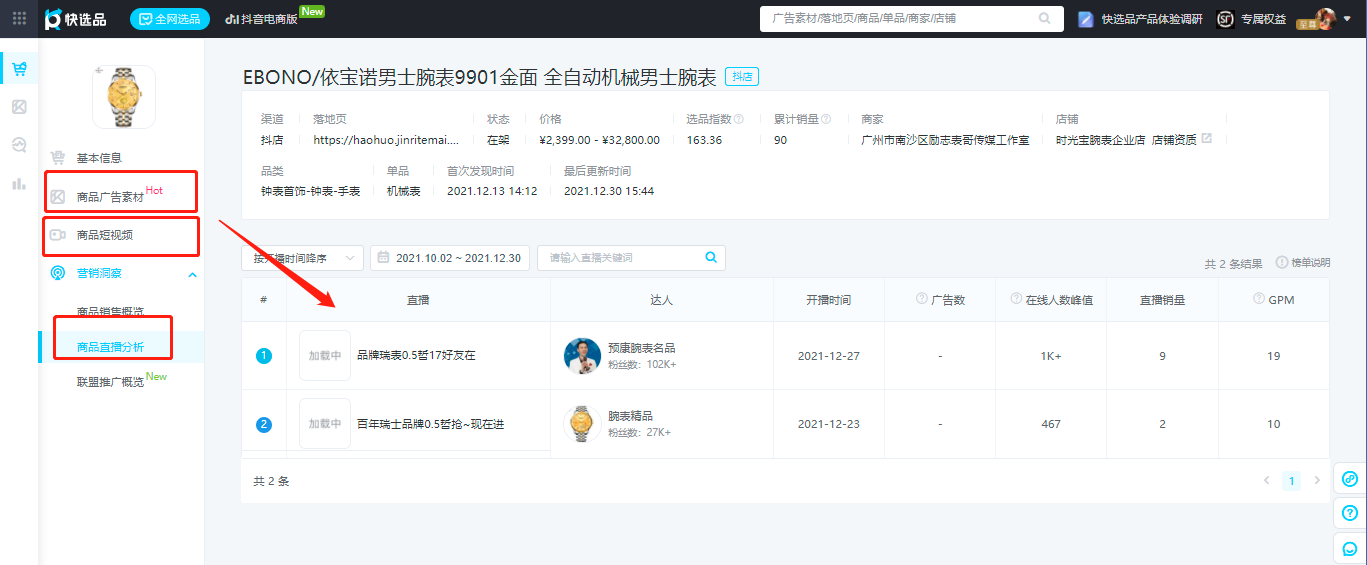The height and width of the screenshot is (565, 1367).
Task: Click the live keyword search icon
Action: click(711, 257)
